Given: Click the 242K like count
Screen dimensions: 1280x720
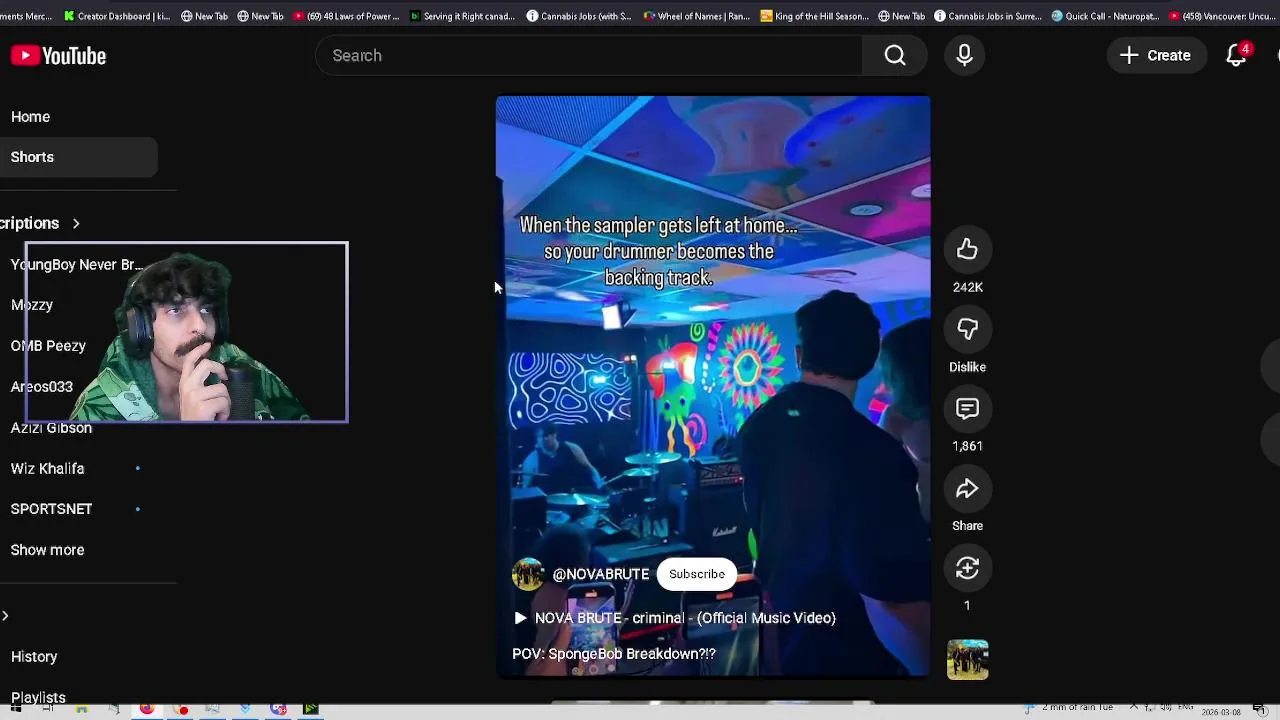Looking at the screenshot, I should click(967, 287).
